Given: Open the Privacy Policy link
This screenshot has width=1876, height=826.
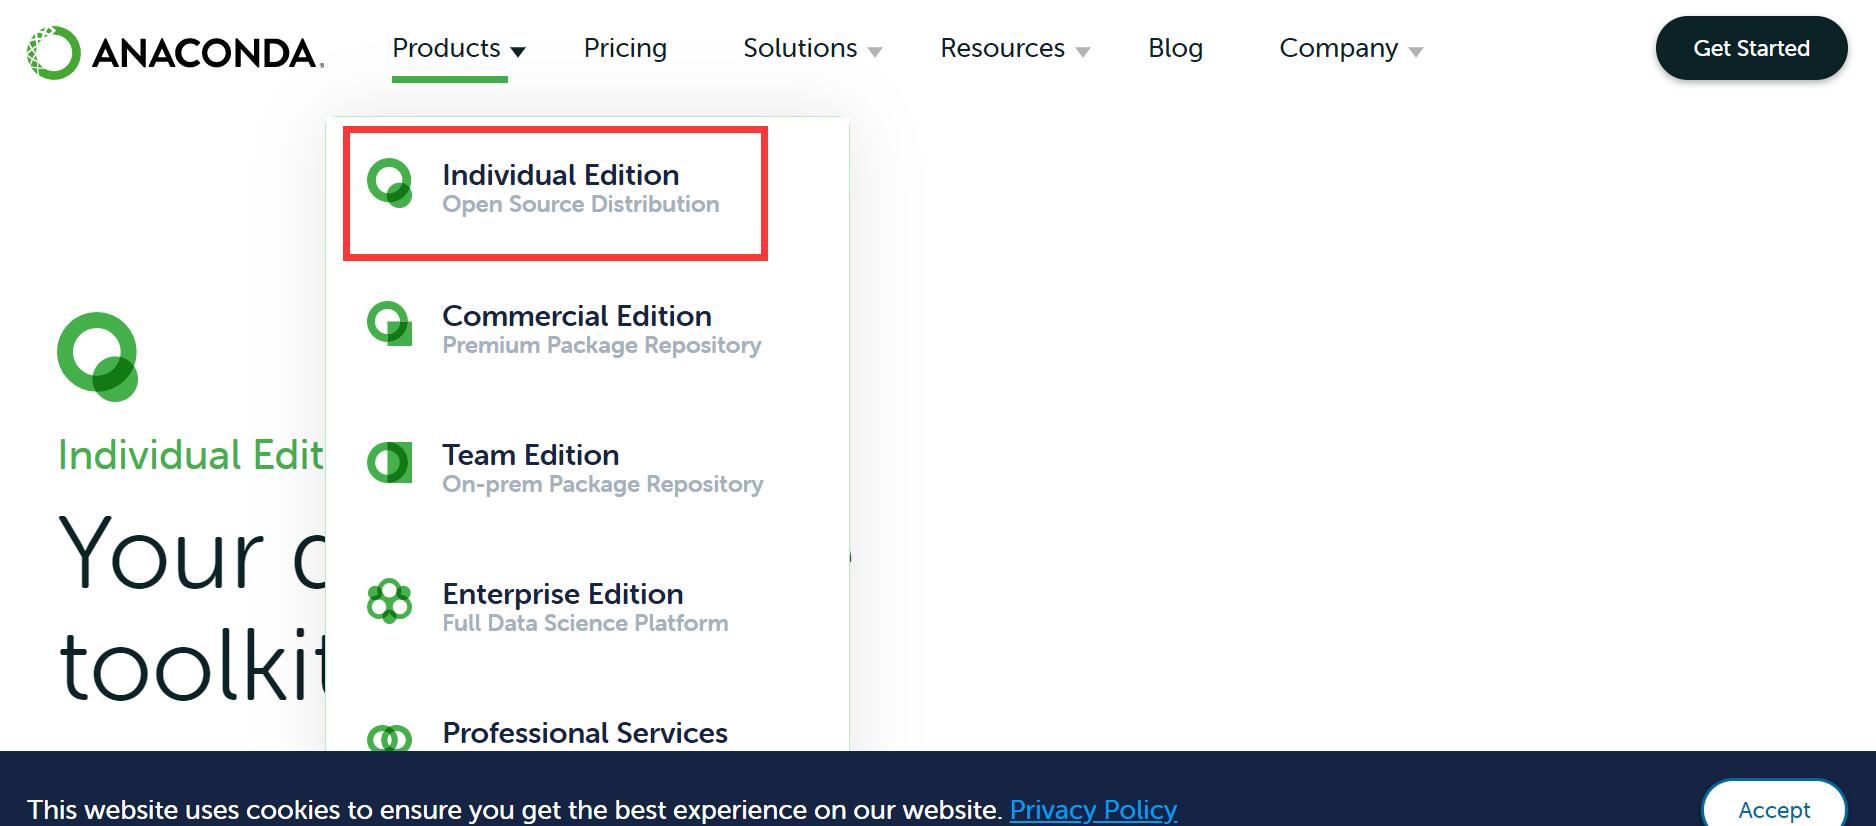Looking at the screenshot, I should tap(1093, 809).
